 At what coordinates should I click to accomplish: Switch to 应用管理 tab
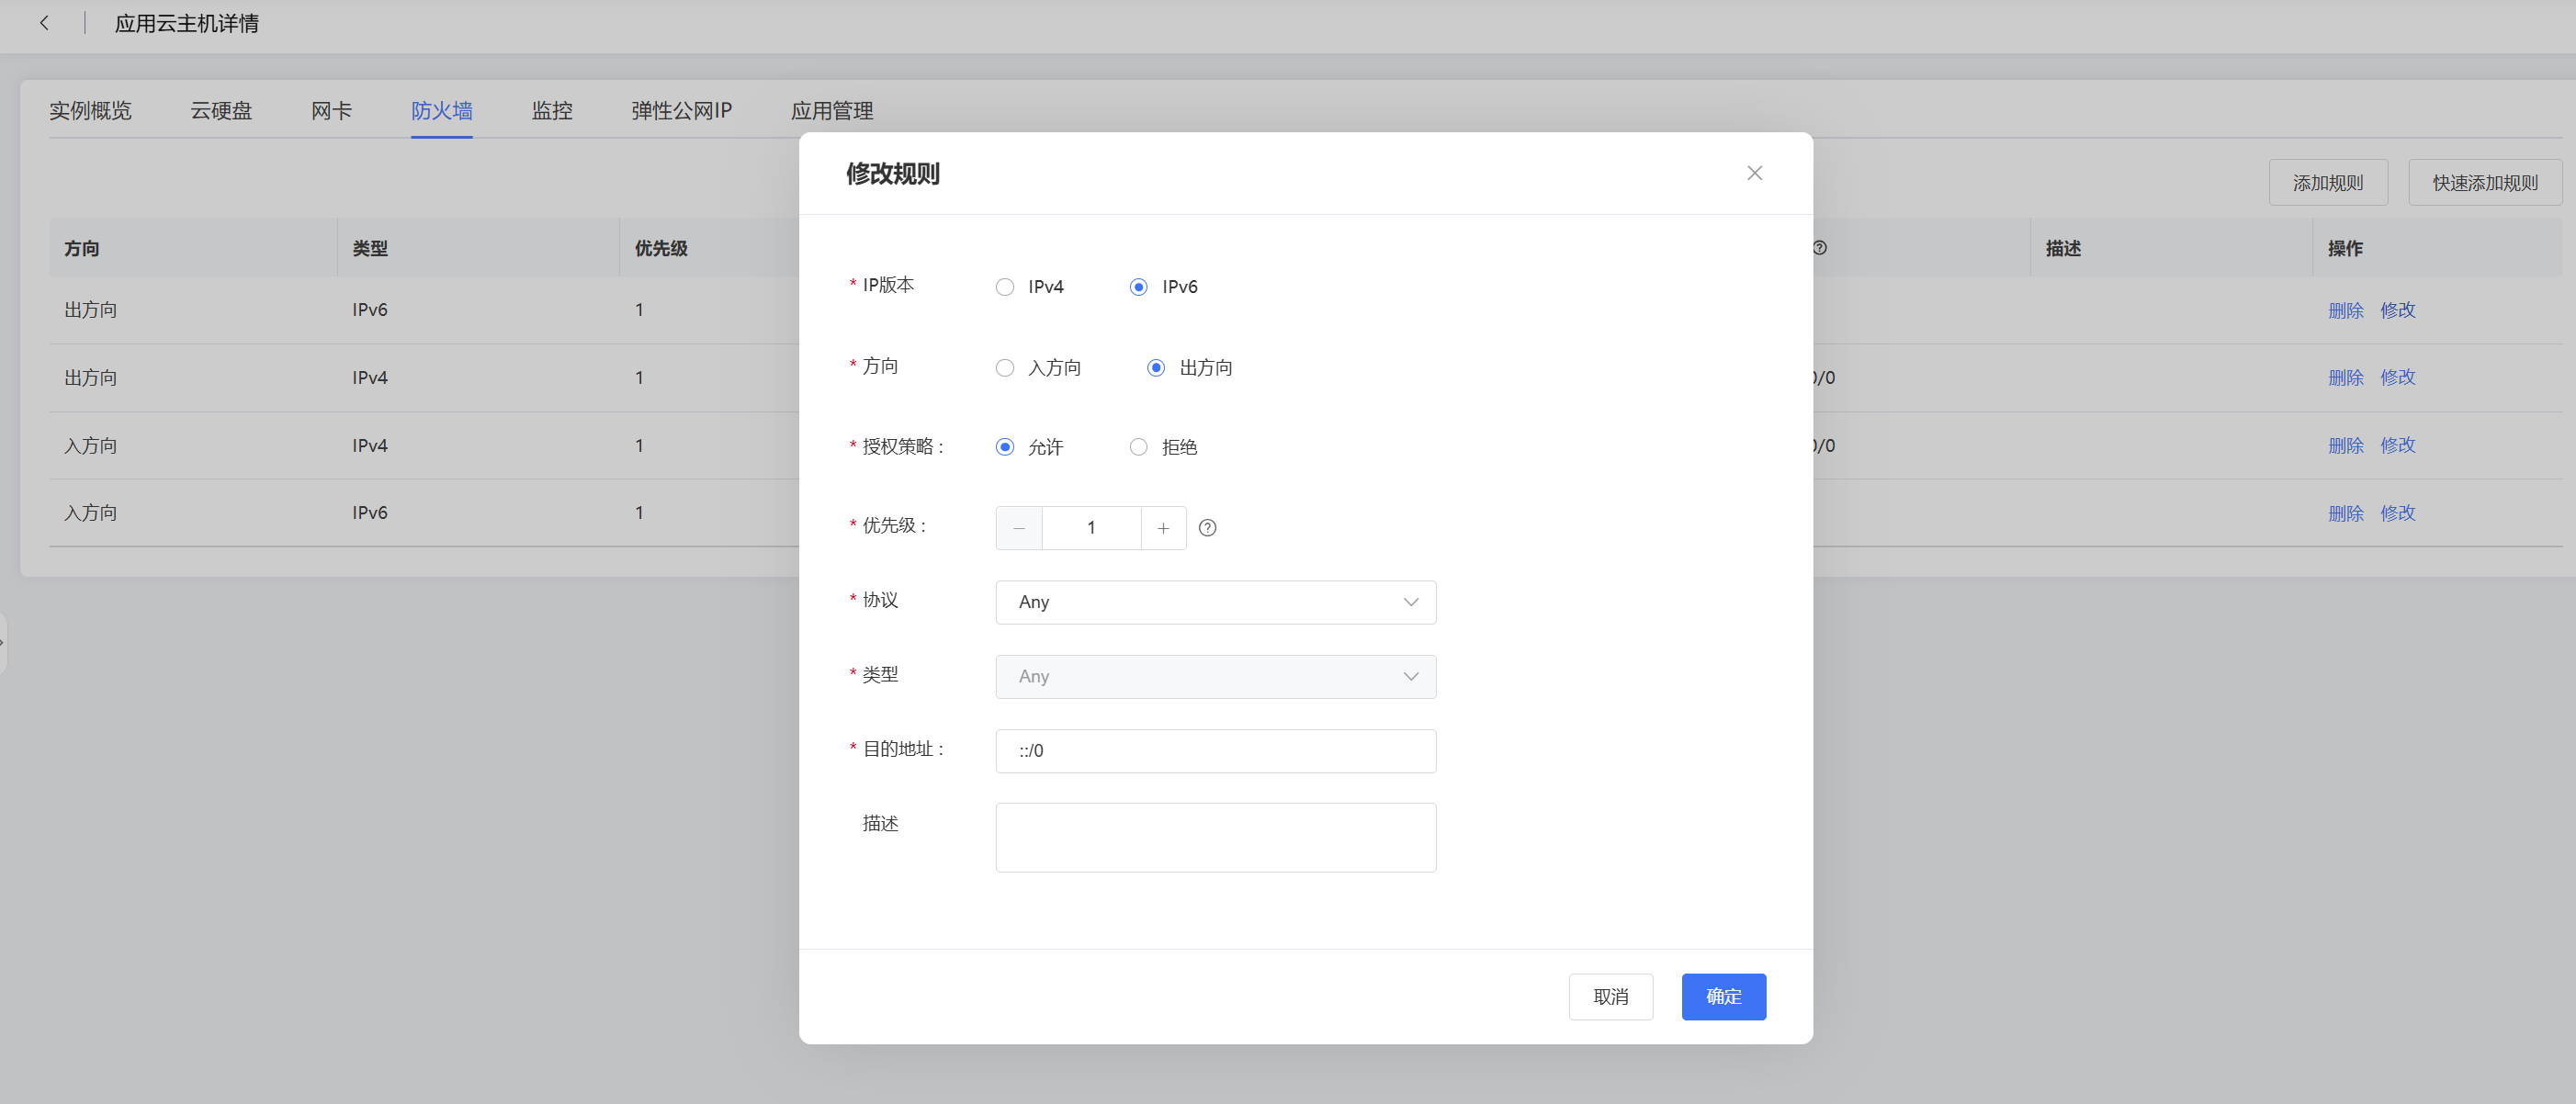pyautogui.click(x=832, y=111)
